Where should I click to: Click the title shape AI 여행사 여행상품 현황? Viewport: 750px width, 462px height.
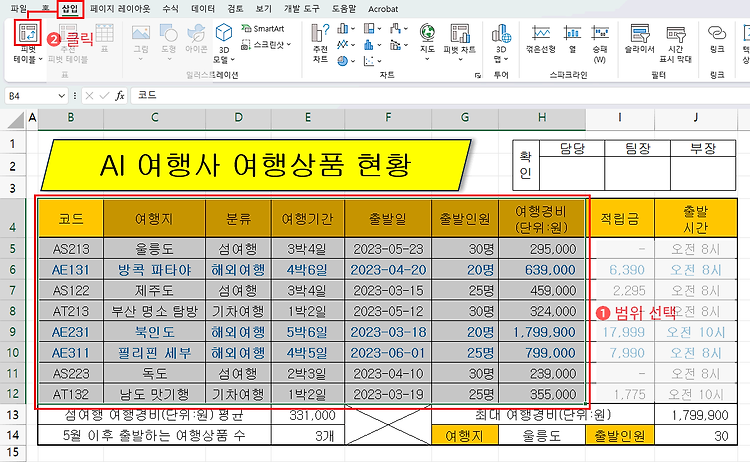pyautogui.click(x=256, y=165)
